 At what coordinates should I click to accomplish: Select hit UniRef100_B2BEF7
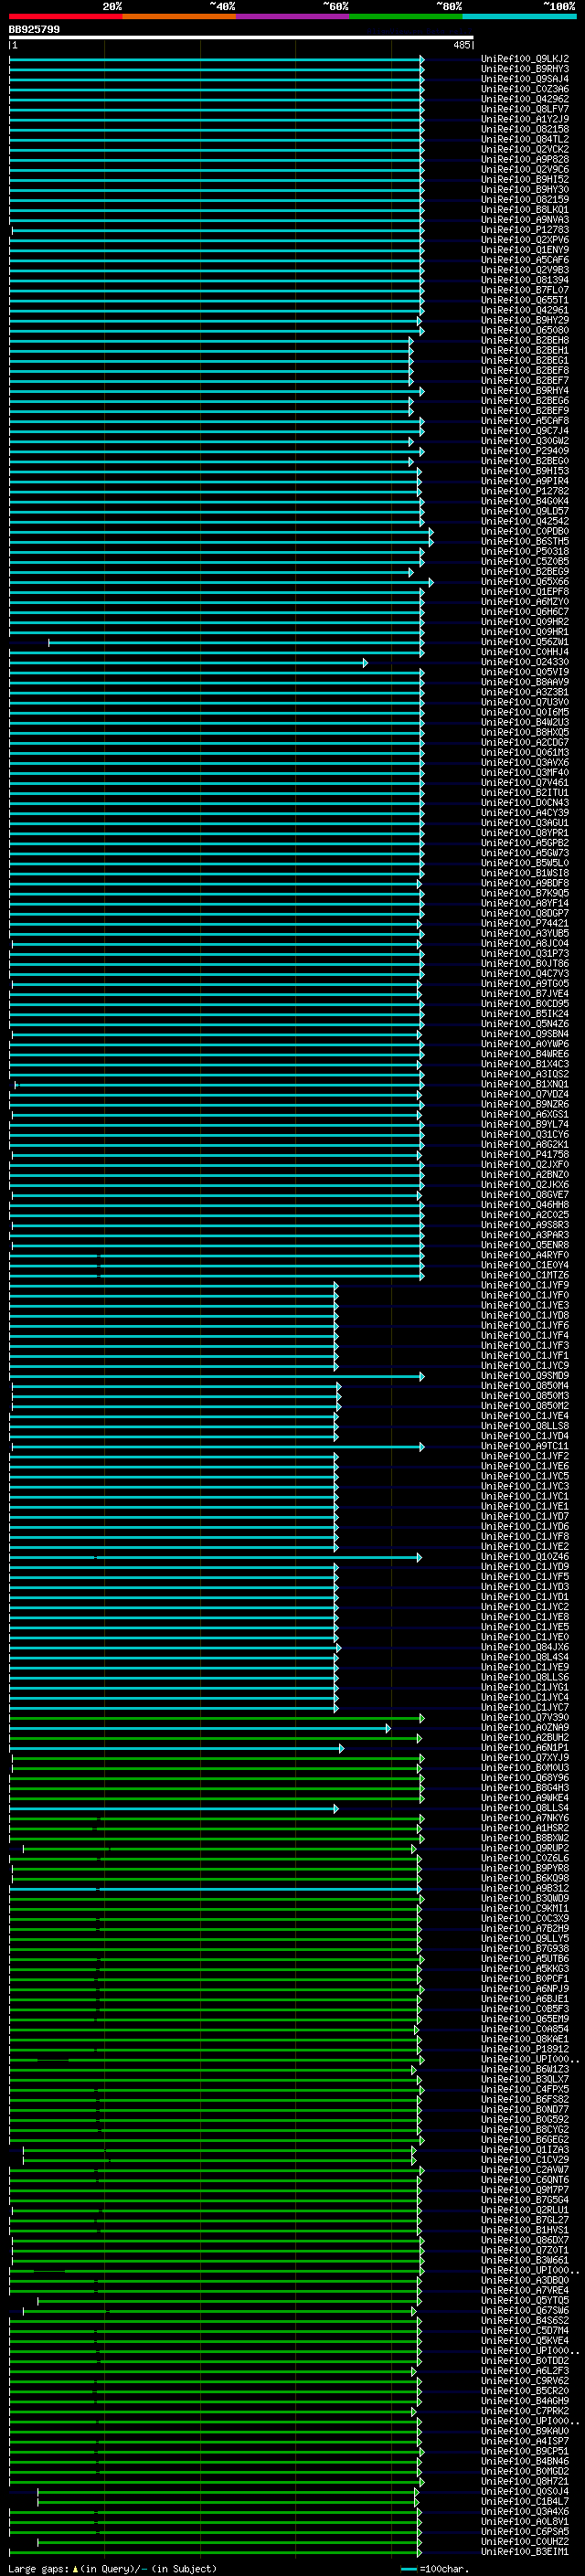click(525, 381)
